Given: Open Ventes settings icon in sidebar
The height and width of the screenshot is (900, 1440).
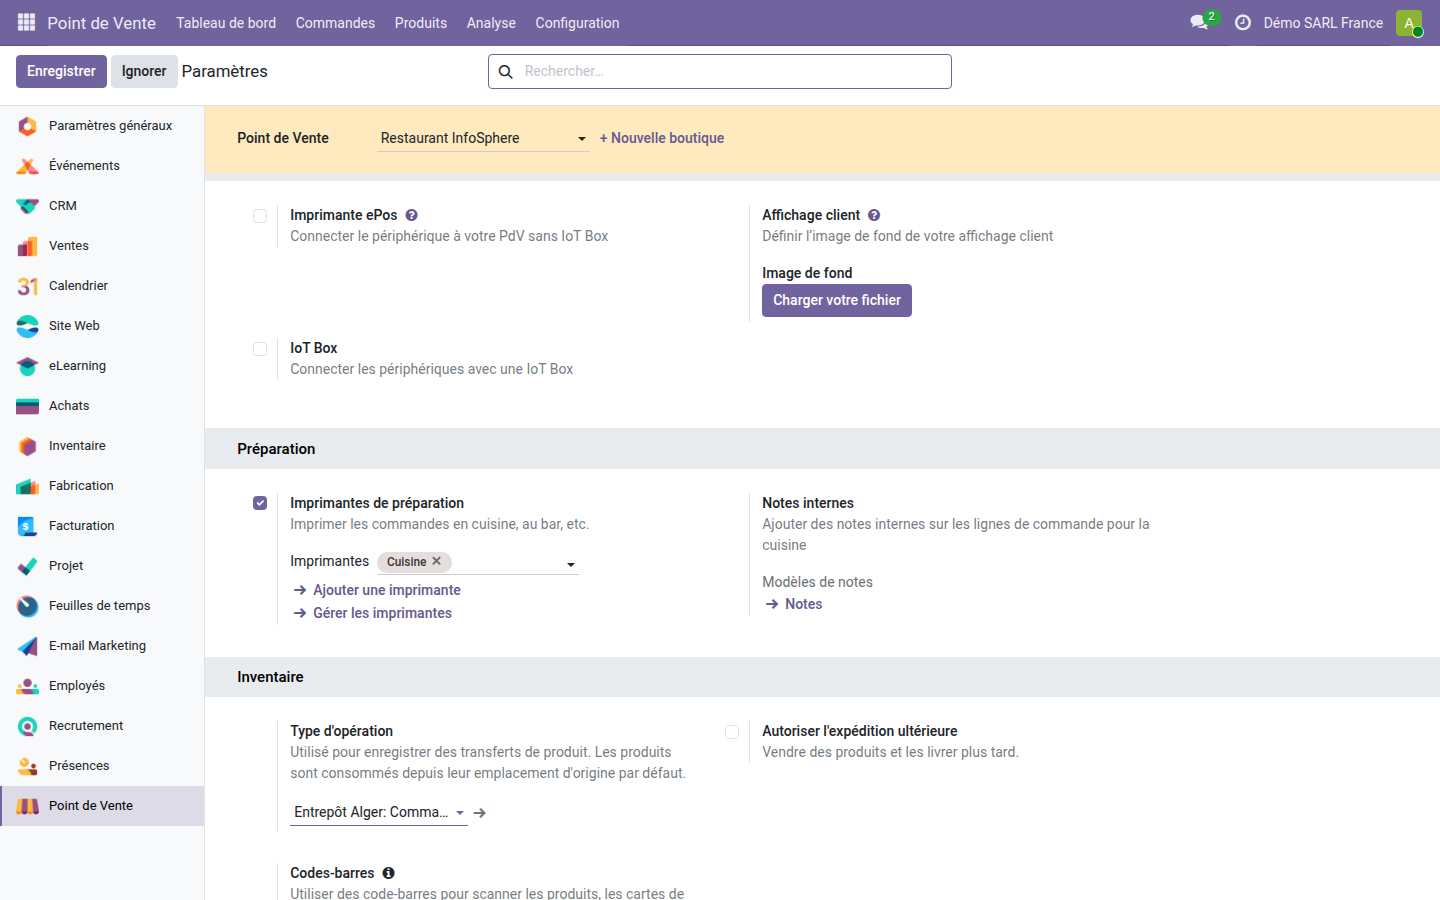Looking at the screenshot, I should pyautogui.click(x=28, y=246).
